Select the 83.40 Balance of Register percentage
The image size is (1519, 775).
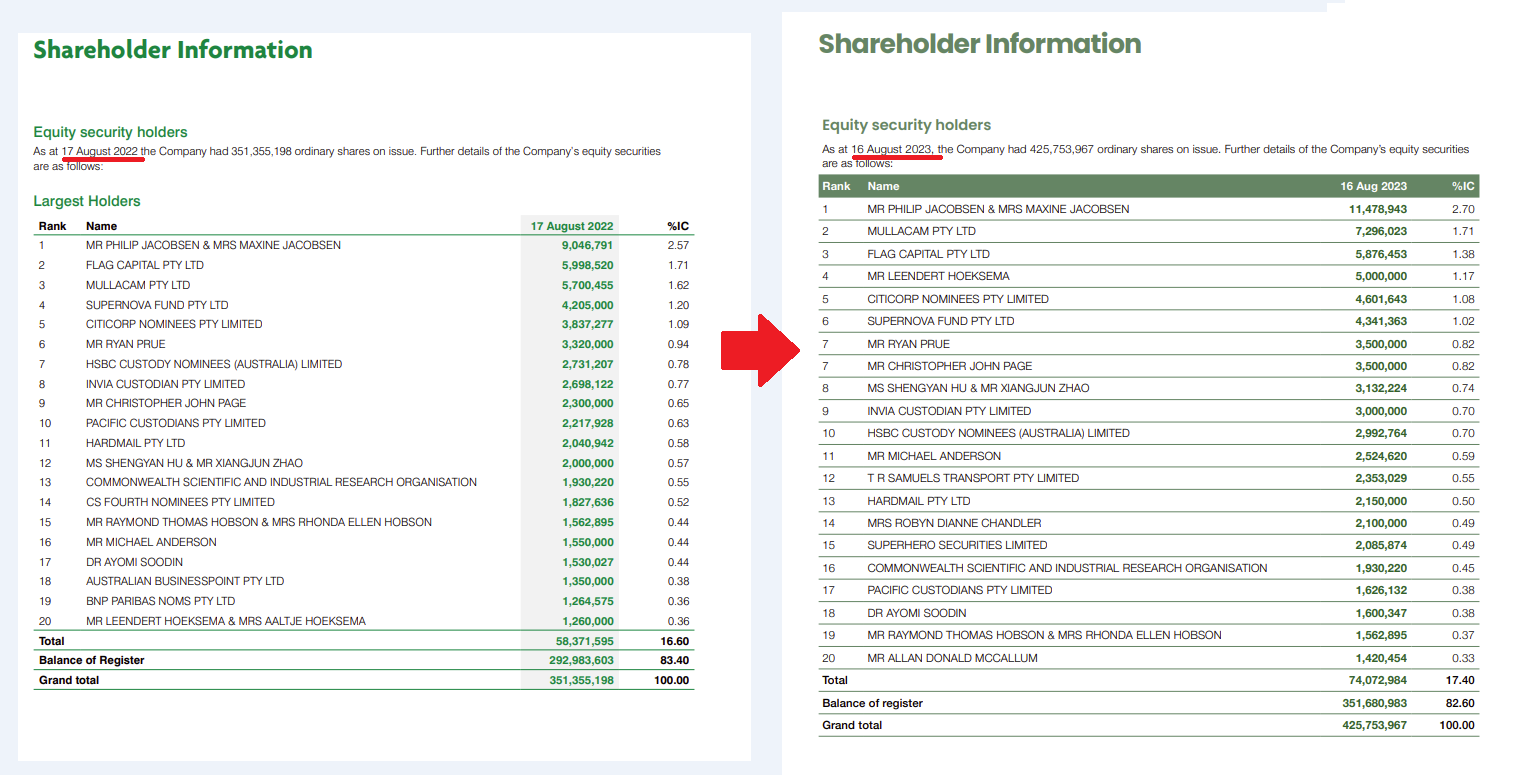click(674, 660)
